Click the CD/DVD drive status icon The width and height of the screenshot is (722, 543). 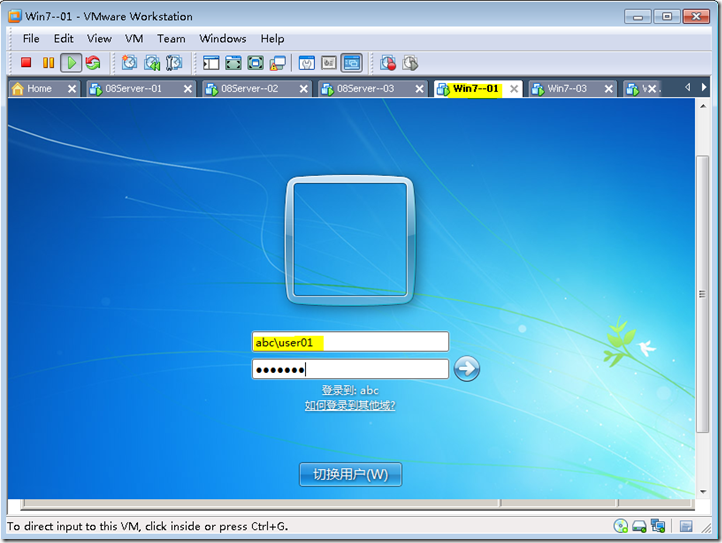pyautogui.click(x=621, y=526)
